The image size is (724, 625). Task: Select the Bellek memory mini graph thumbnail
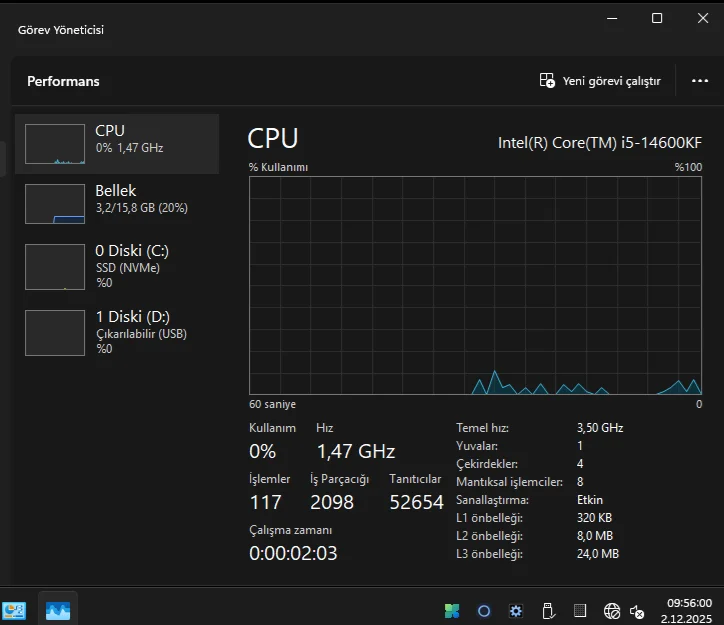[x=55, y=204]
